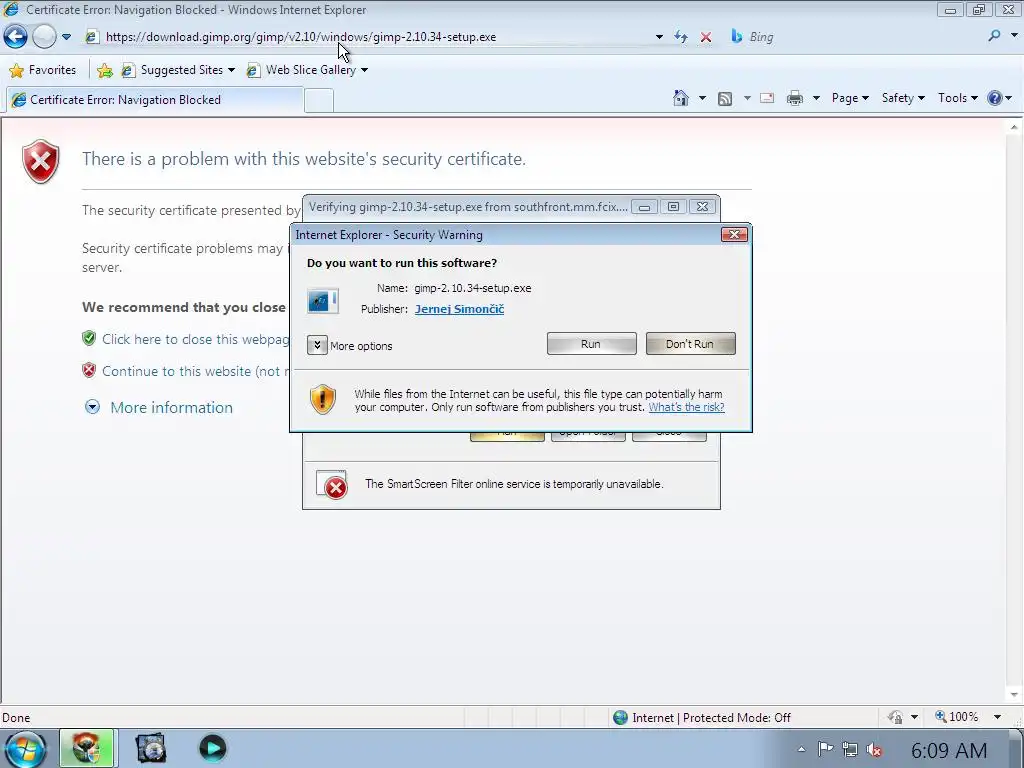Open the Print options dropdown arrow
This screenshot has width=1024, height=768.
816,99
